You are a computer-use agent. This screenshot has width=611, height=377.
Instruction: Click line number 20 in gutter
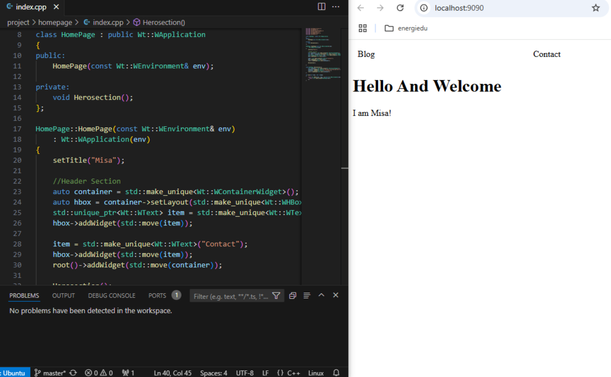tap(17, 160)
